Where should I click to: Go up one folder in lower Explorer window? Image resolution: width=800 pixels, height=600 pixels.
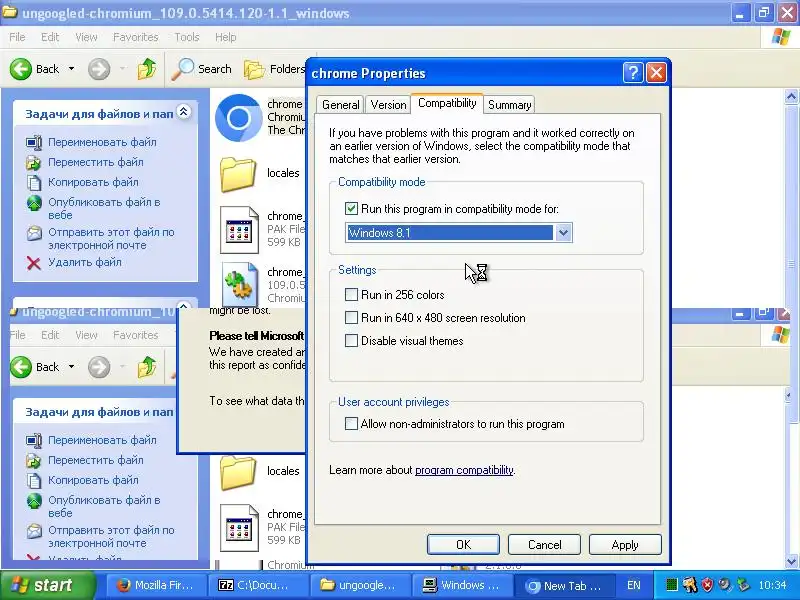click(x=147, y=367)
